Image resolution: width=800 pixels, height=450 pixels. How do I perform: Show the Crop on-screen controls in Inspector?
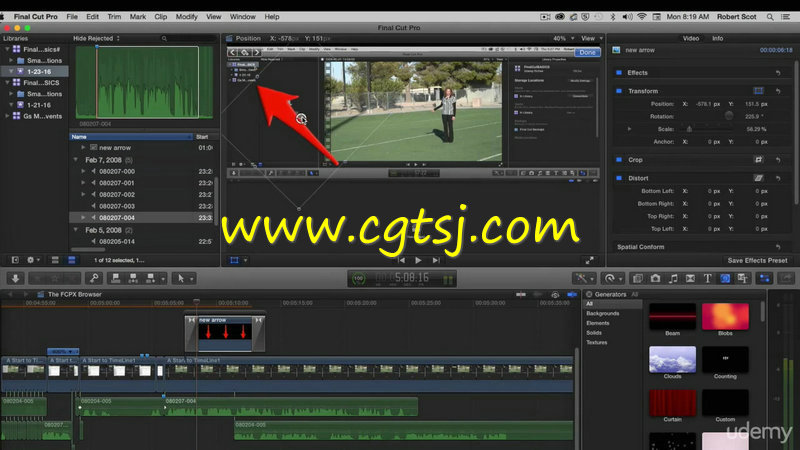pos(759,160)
